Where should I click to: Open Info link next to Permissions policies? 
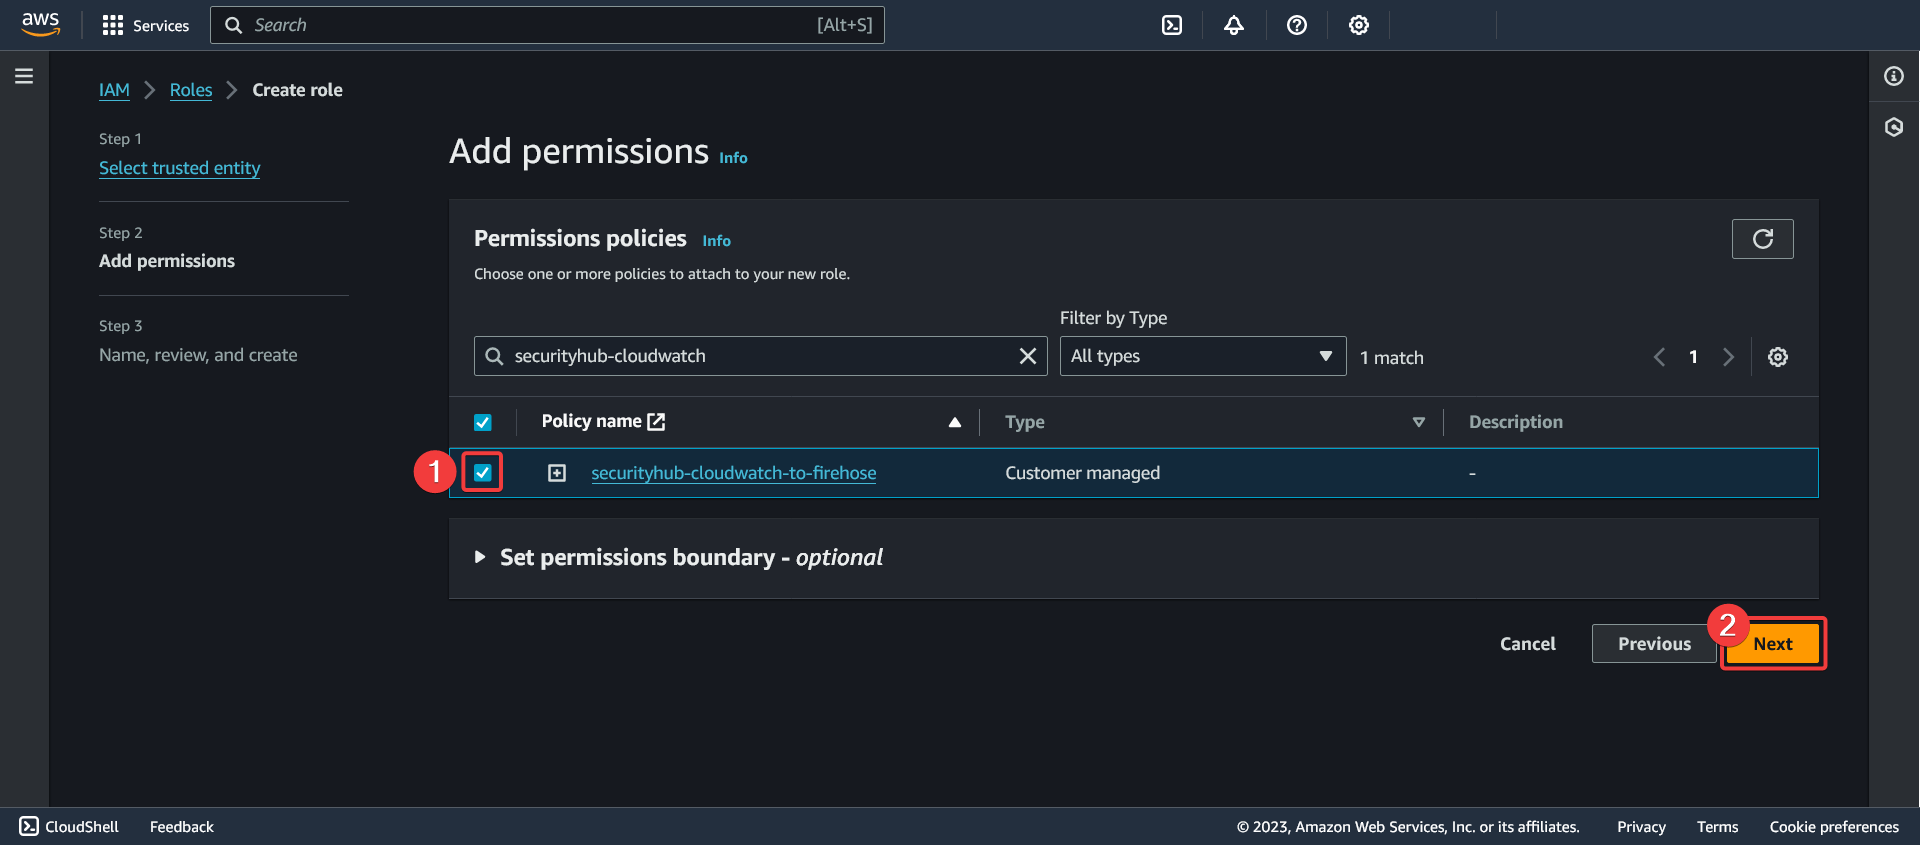click(x=716, y=241)
